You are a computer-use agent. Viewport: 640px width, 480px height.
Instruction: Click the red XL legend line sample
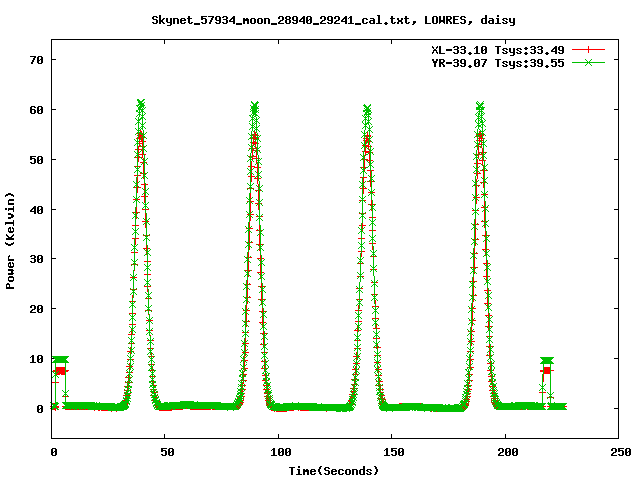tap(588, 50)
